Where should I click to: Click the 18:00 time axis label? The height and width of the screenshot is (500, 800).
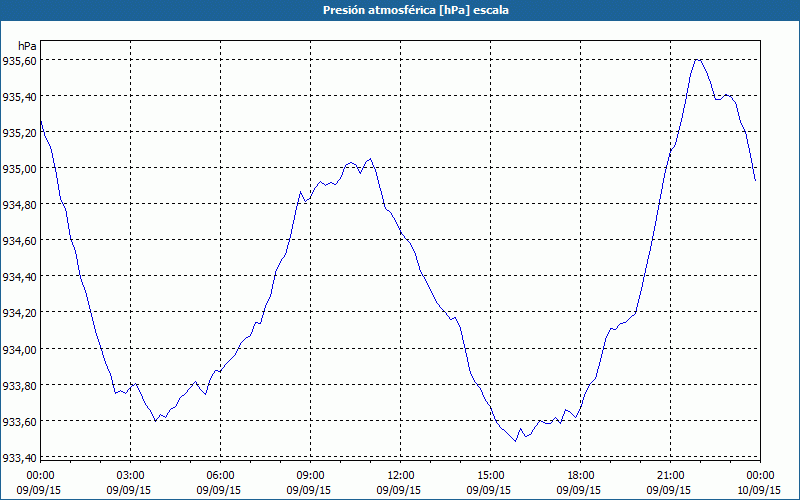point(581,476)
